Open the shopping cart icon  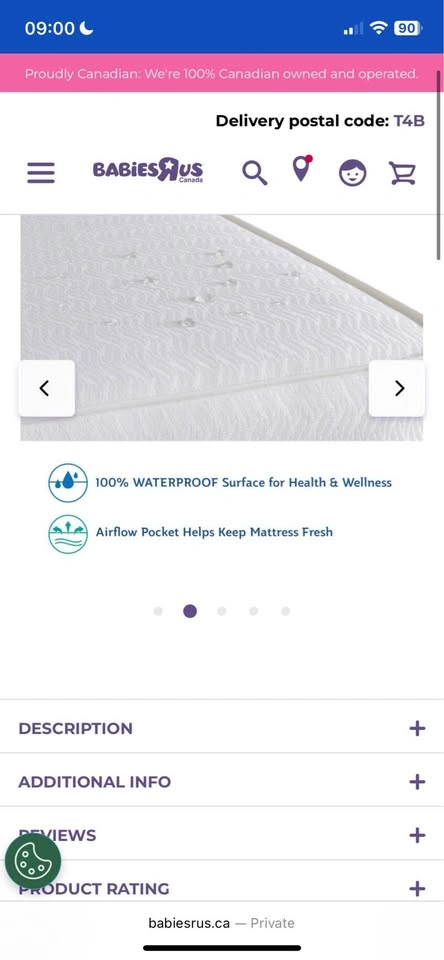[402, 173]
